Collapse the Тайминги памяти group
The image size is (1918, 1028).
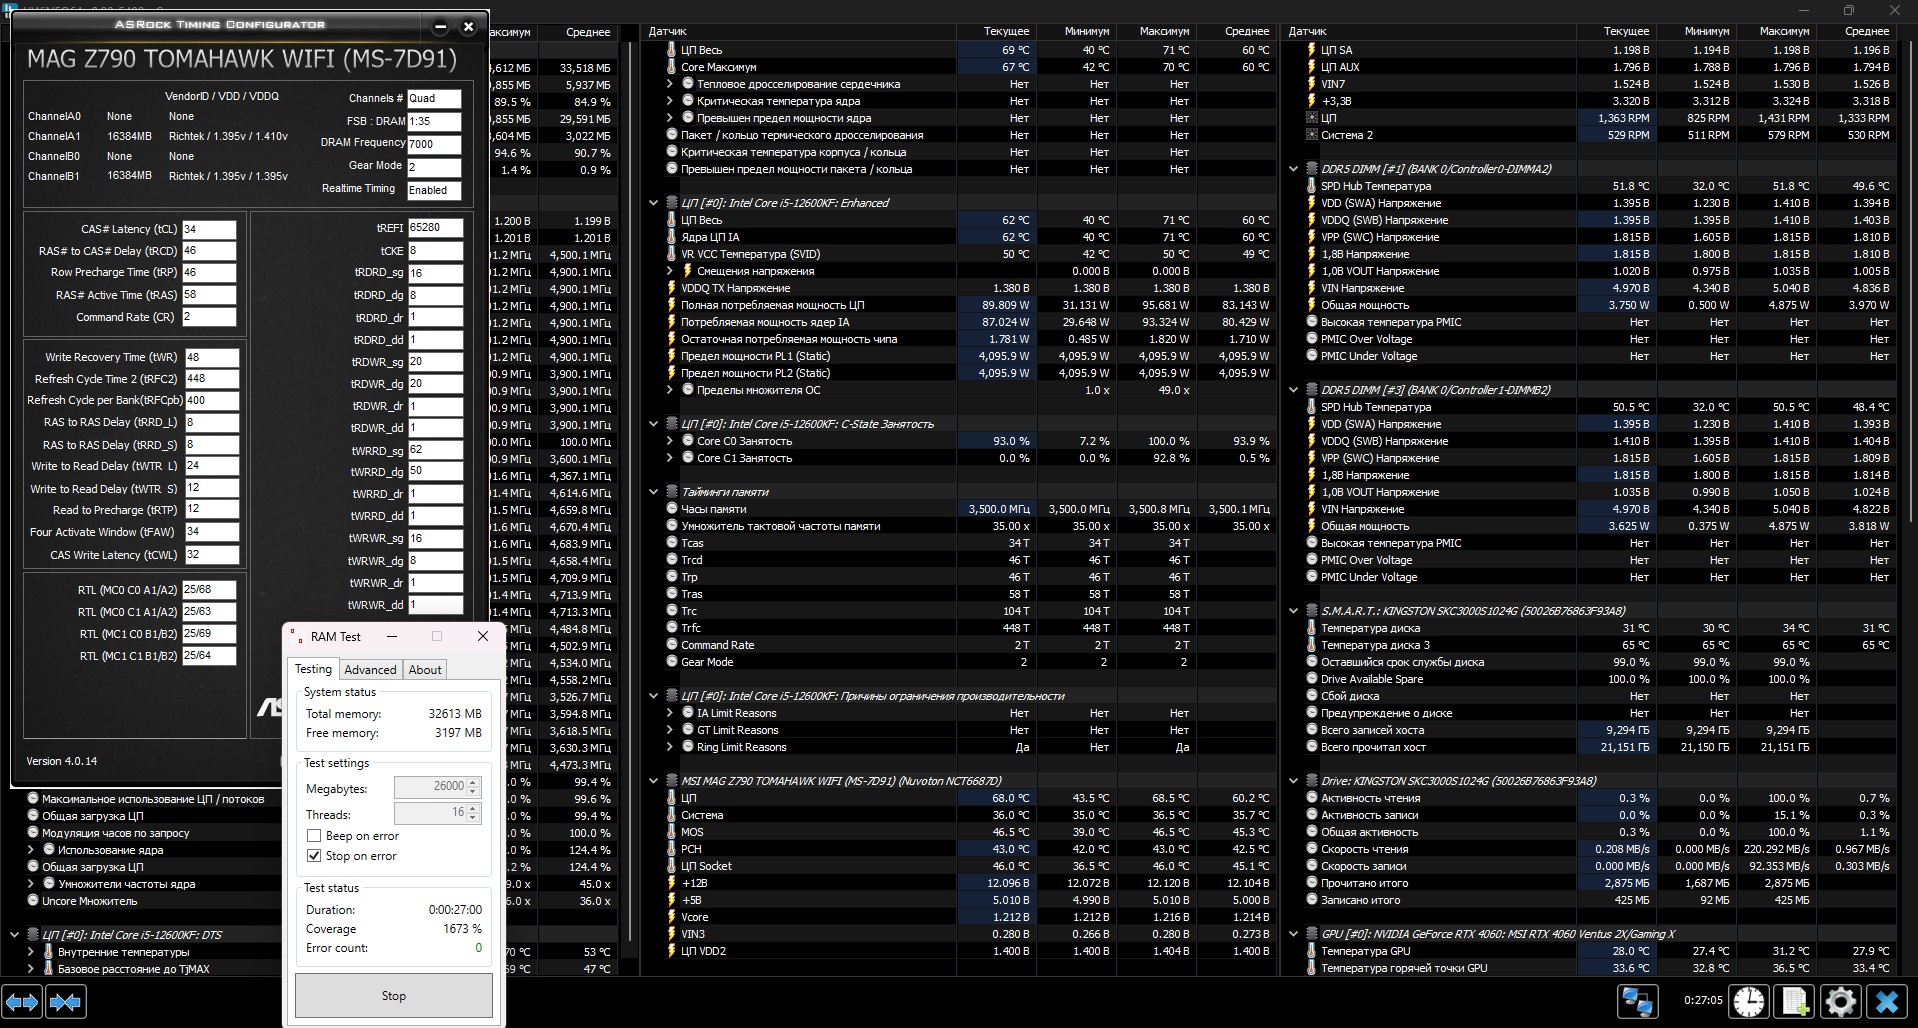(654, 492)
